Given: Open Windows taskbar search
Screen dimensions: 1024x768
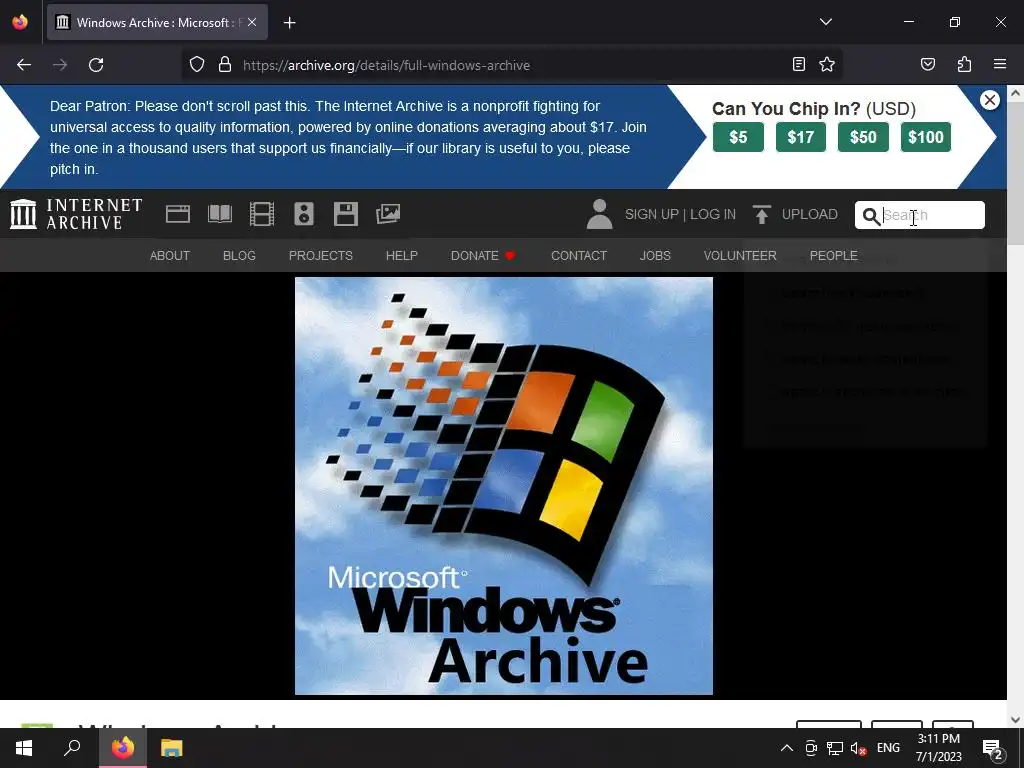Looking at the screenshot, I should click(x=72, y=748).
